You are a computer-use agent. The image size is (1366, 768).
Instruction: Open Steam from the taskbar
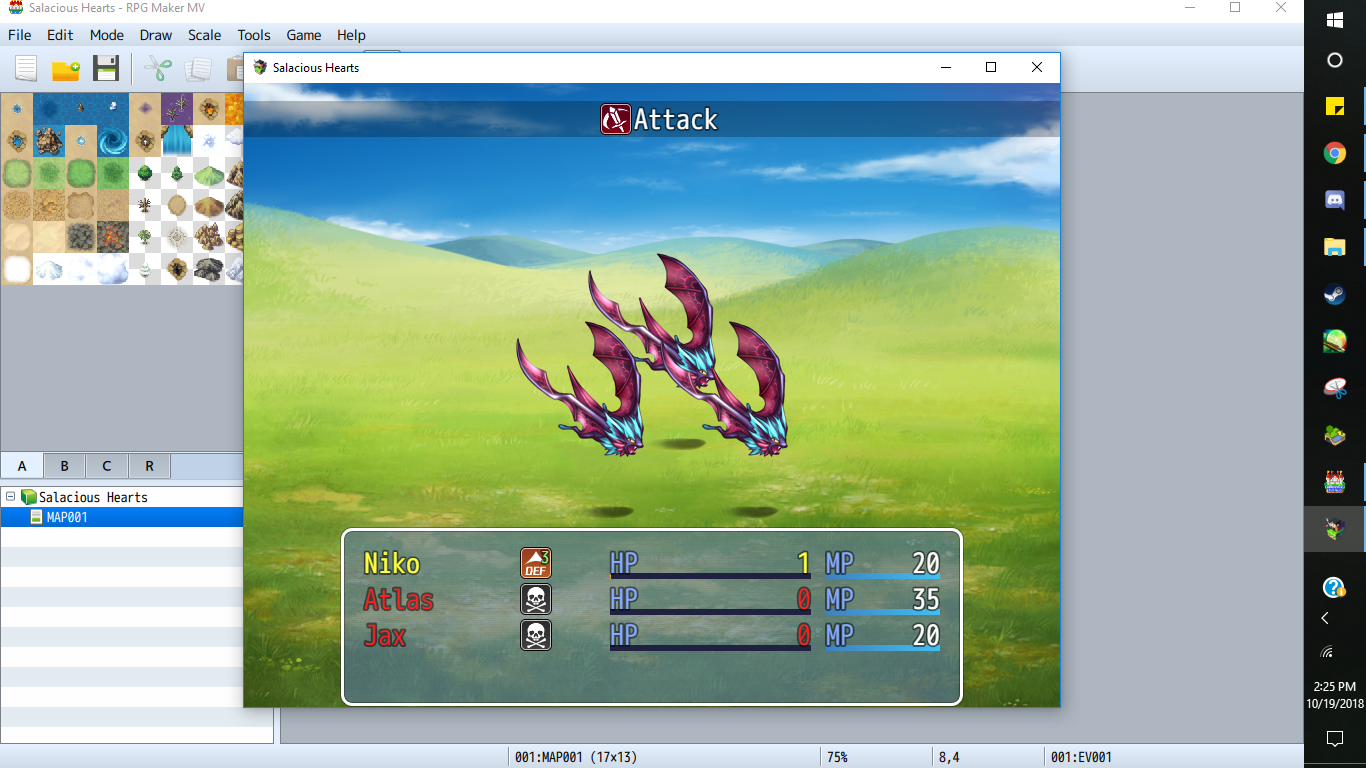[1334, 294]
